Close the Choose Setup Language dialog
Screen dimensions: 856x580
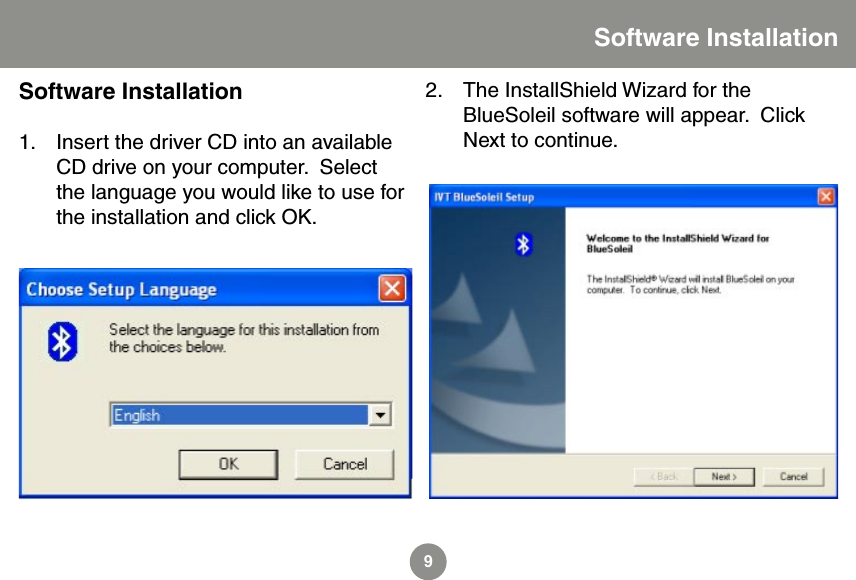coord(394,289)
